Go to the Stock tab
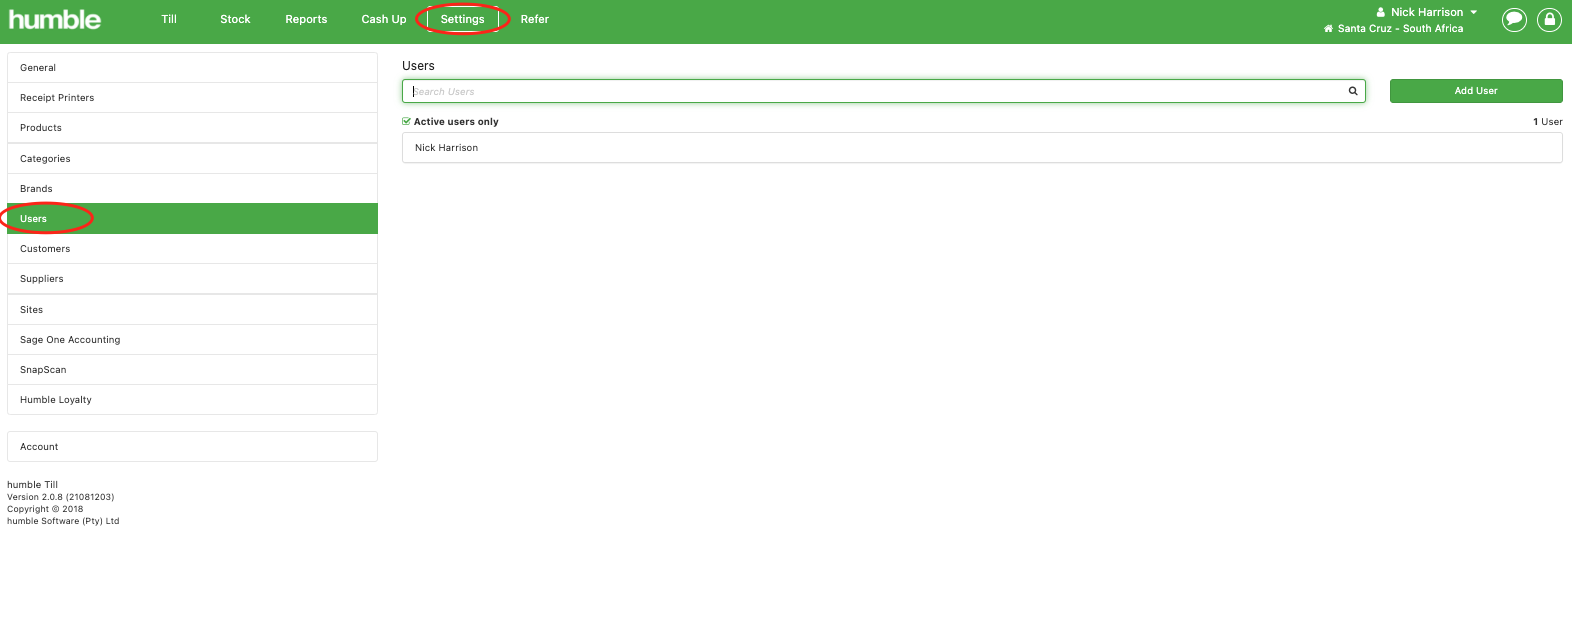Viewport: 1572px width, 639px height. tap(235, 19)
